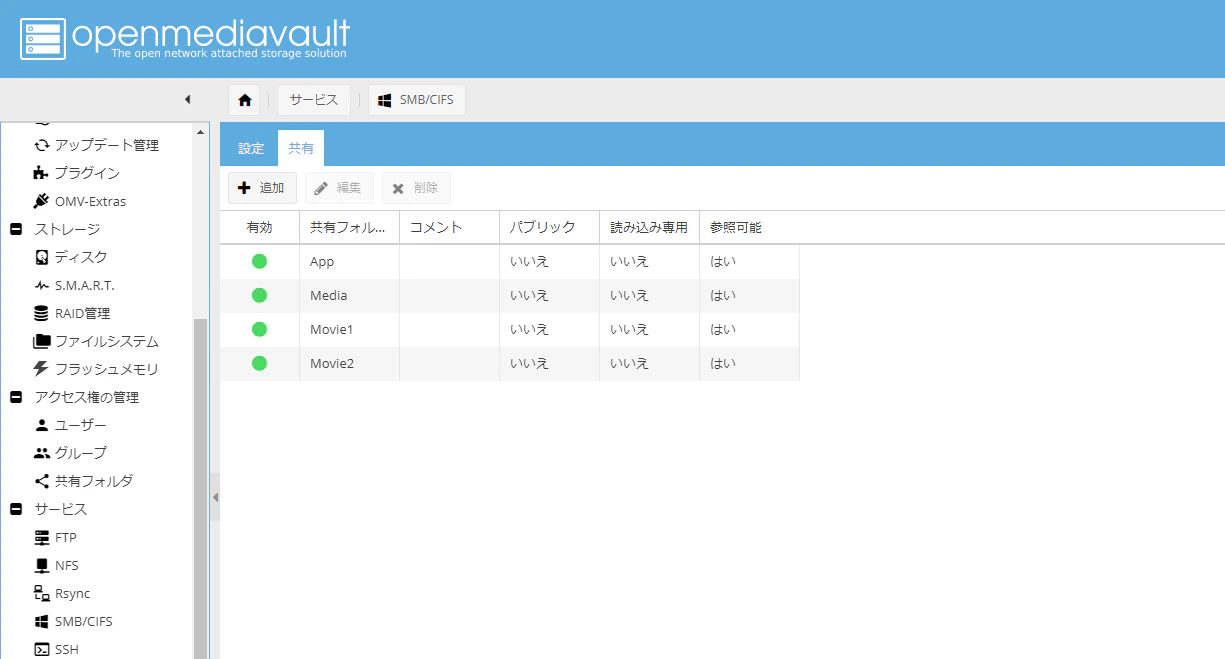
Task: Collapse the アクセス権の管理 section
Action: [14, 397]
